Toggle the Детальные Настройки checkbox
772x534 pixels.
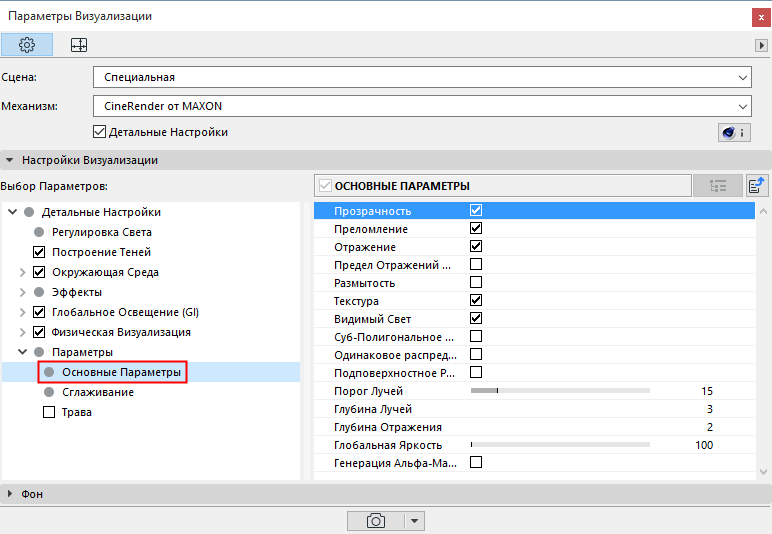[x=99, y=132]
